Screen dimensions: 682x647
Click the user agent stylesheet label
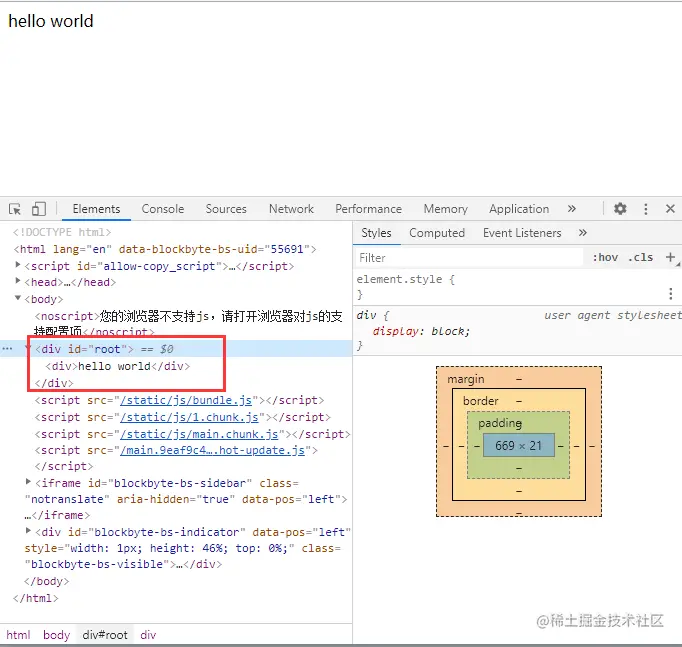[x=612, y=315]
